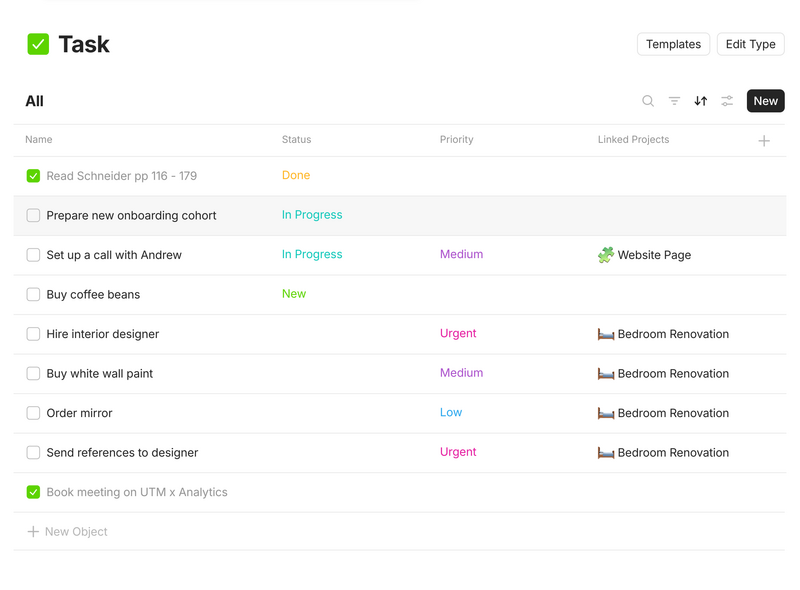Tick Buy white wall paint checkbox
800x590 pixels.
click(33, 374)
